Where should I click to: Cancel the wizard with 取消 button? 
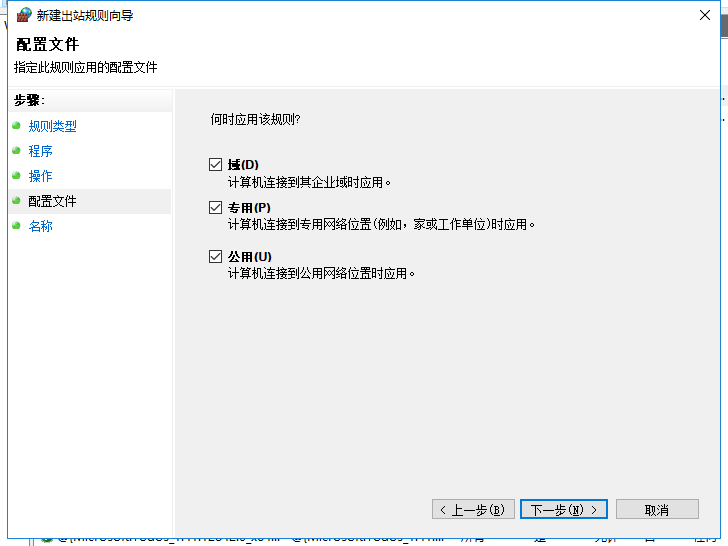tap(656, 509)
